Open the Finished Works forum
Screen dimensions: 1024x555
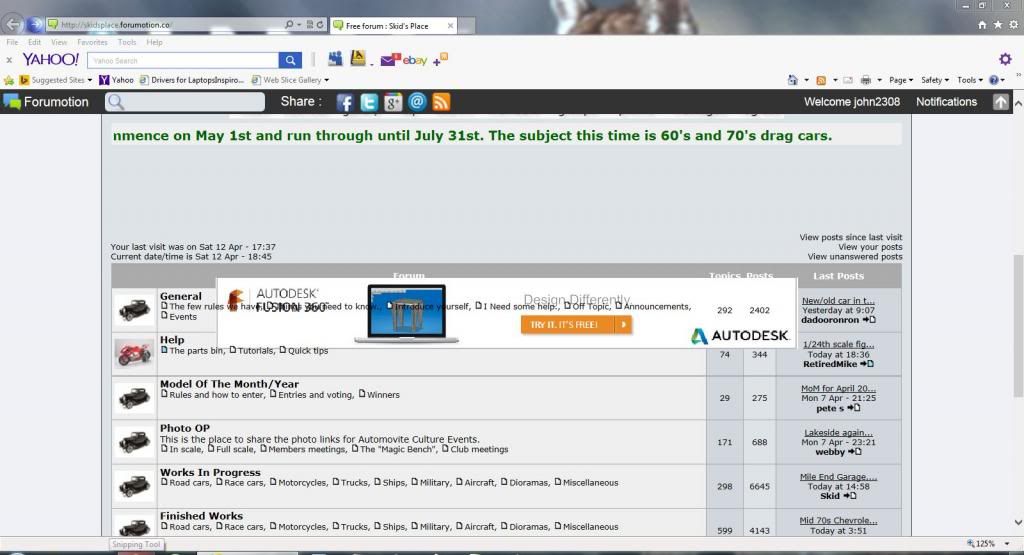point(201,516)
